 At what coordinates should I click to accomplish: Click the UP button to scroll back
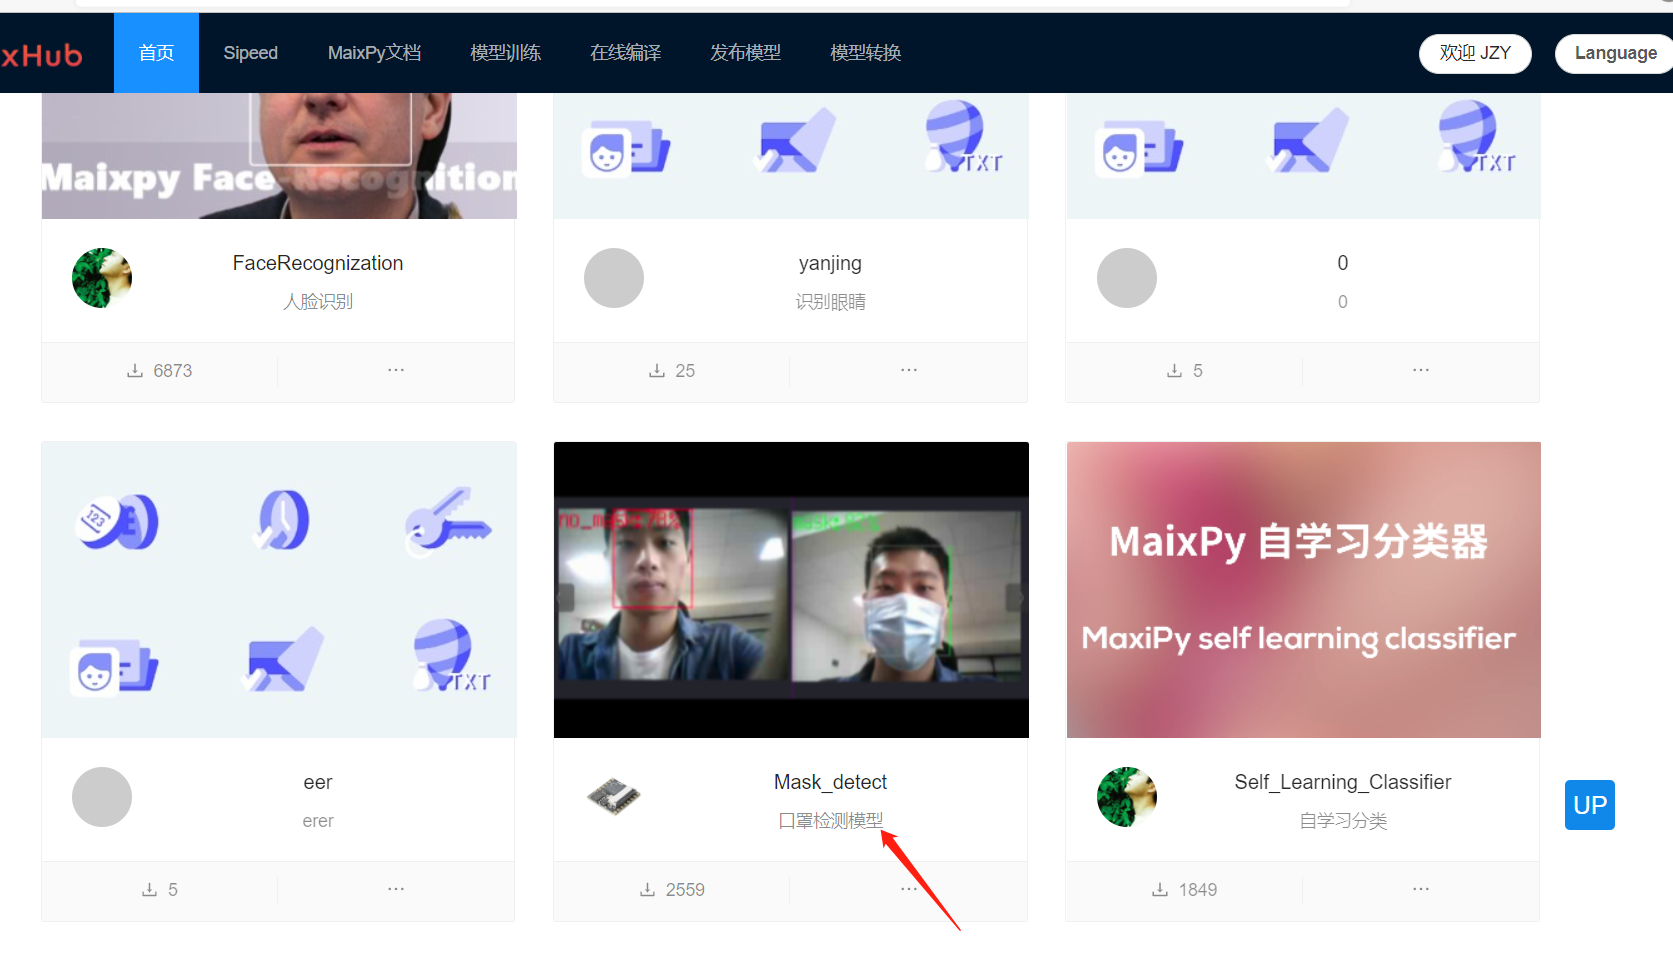coord(1589,804)
